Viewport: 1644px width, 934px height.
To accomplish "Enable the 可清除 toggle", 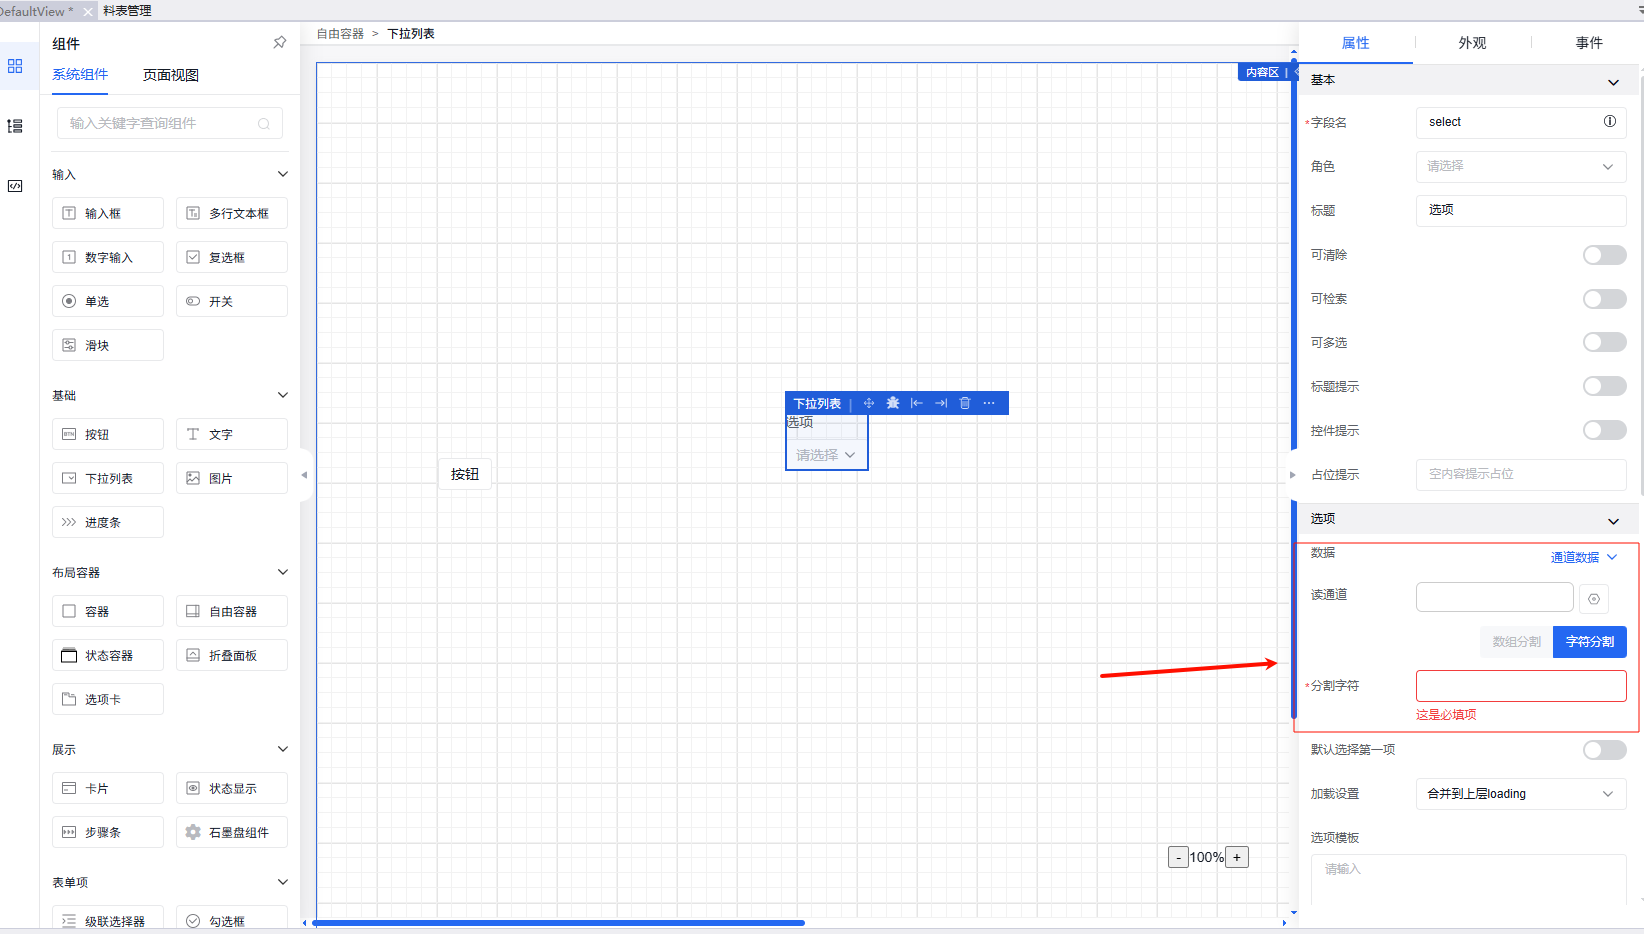I will pos(1604,255).
